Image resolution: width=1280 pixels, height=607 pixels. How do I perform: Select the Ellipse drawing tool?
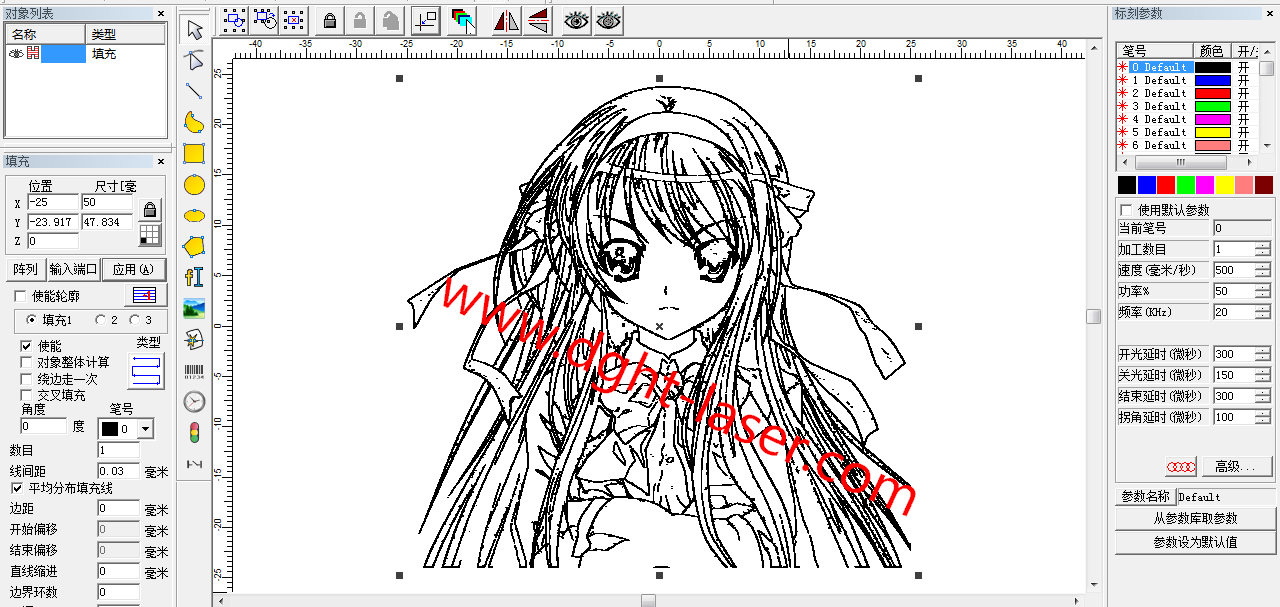pyautogui.click(x=194, y=215)
